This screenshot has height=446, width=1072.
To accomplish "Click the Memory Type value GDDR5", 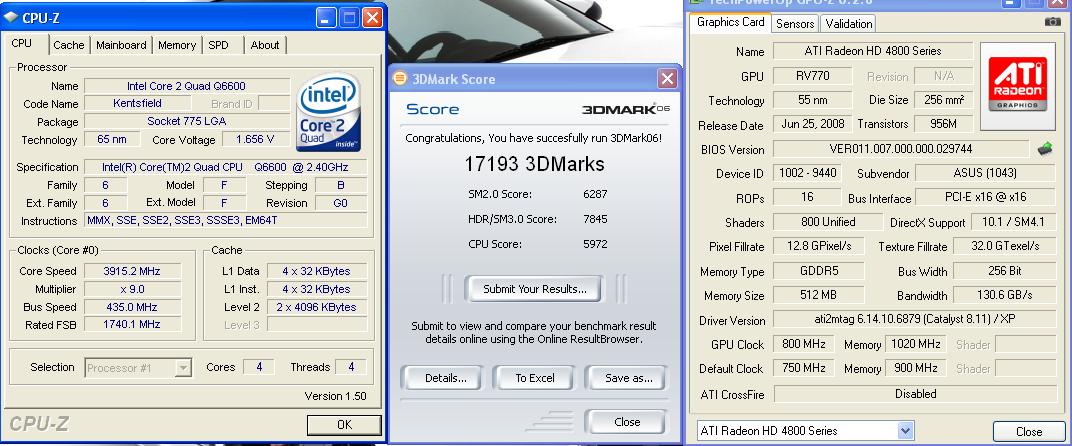I will pos(818,271).
